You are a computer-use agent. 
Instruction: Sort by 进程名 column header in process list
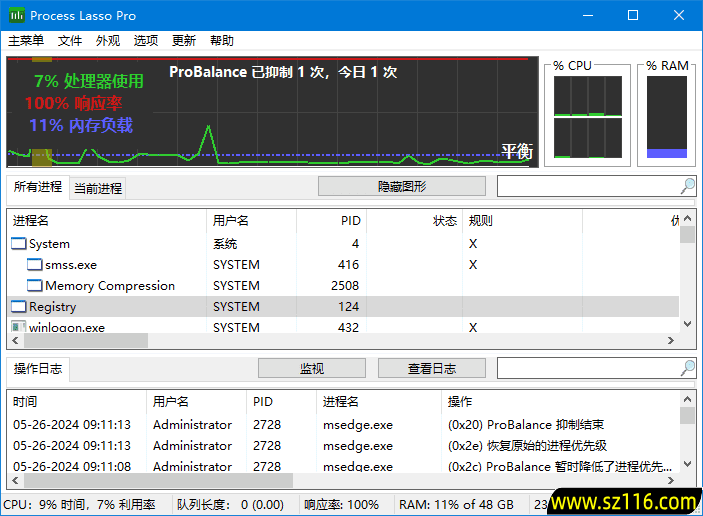coord(107,221)
